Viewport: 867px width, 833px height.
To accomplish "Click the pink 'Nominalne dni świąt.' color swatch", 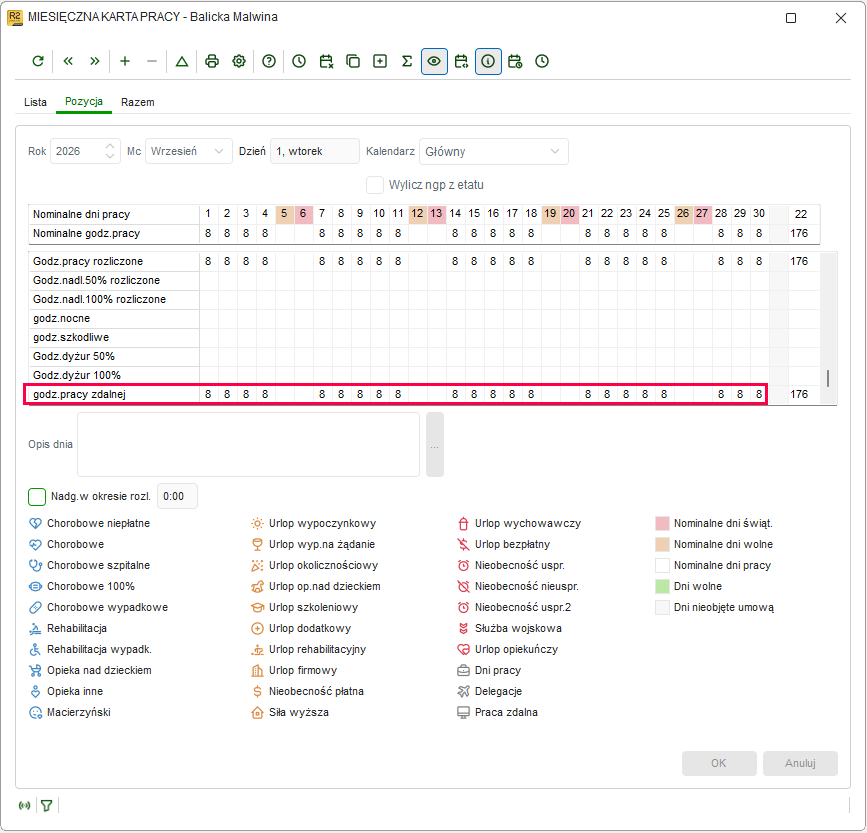I will 662,523.
